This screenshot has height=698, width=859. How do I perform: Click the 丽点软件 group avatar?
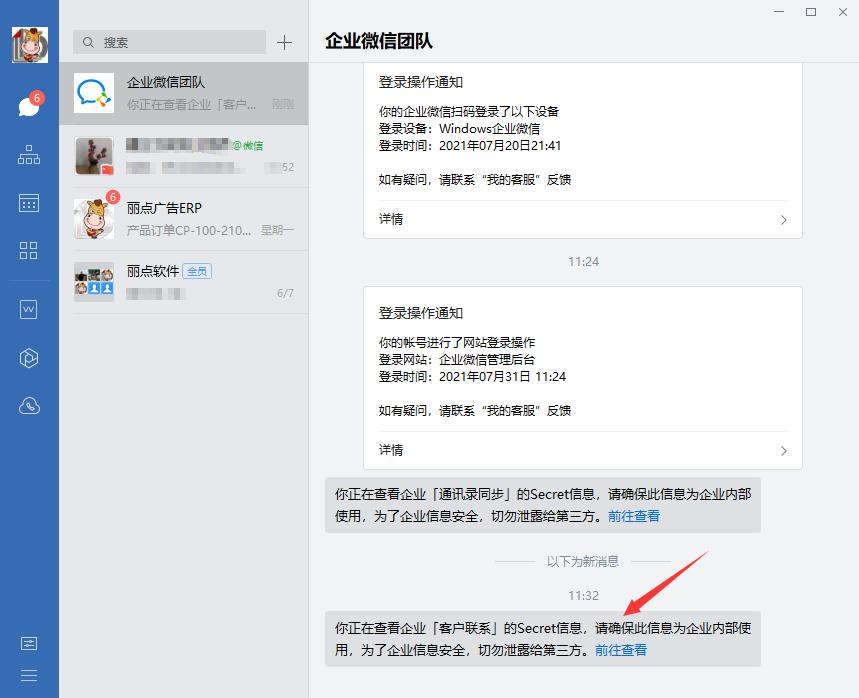[94, 282]
